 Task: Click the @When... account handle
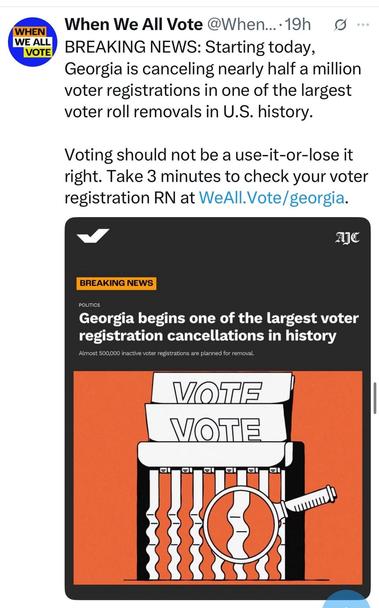241,24
